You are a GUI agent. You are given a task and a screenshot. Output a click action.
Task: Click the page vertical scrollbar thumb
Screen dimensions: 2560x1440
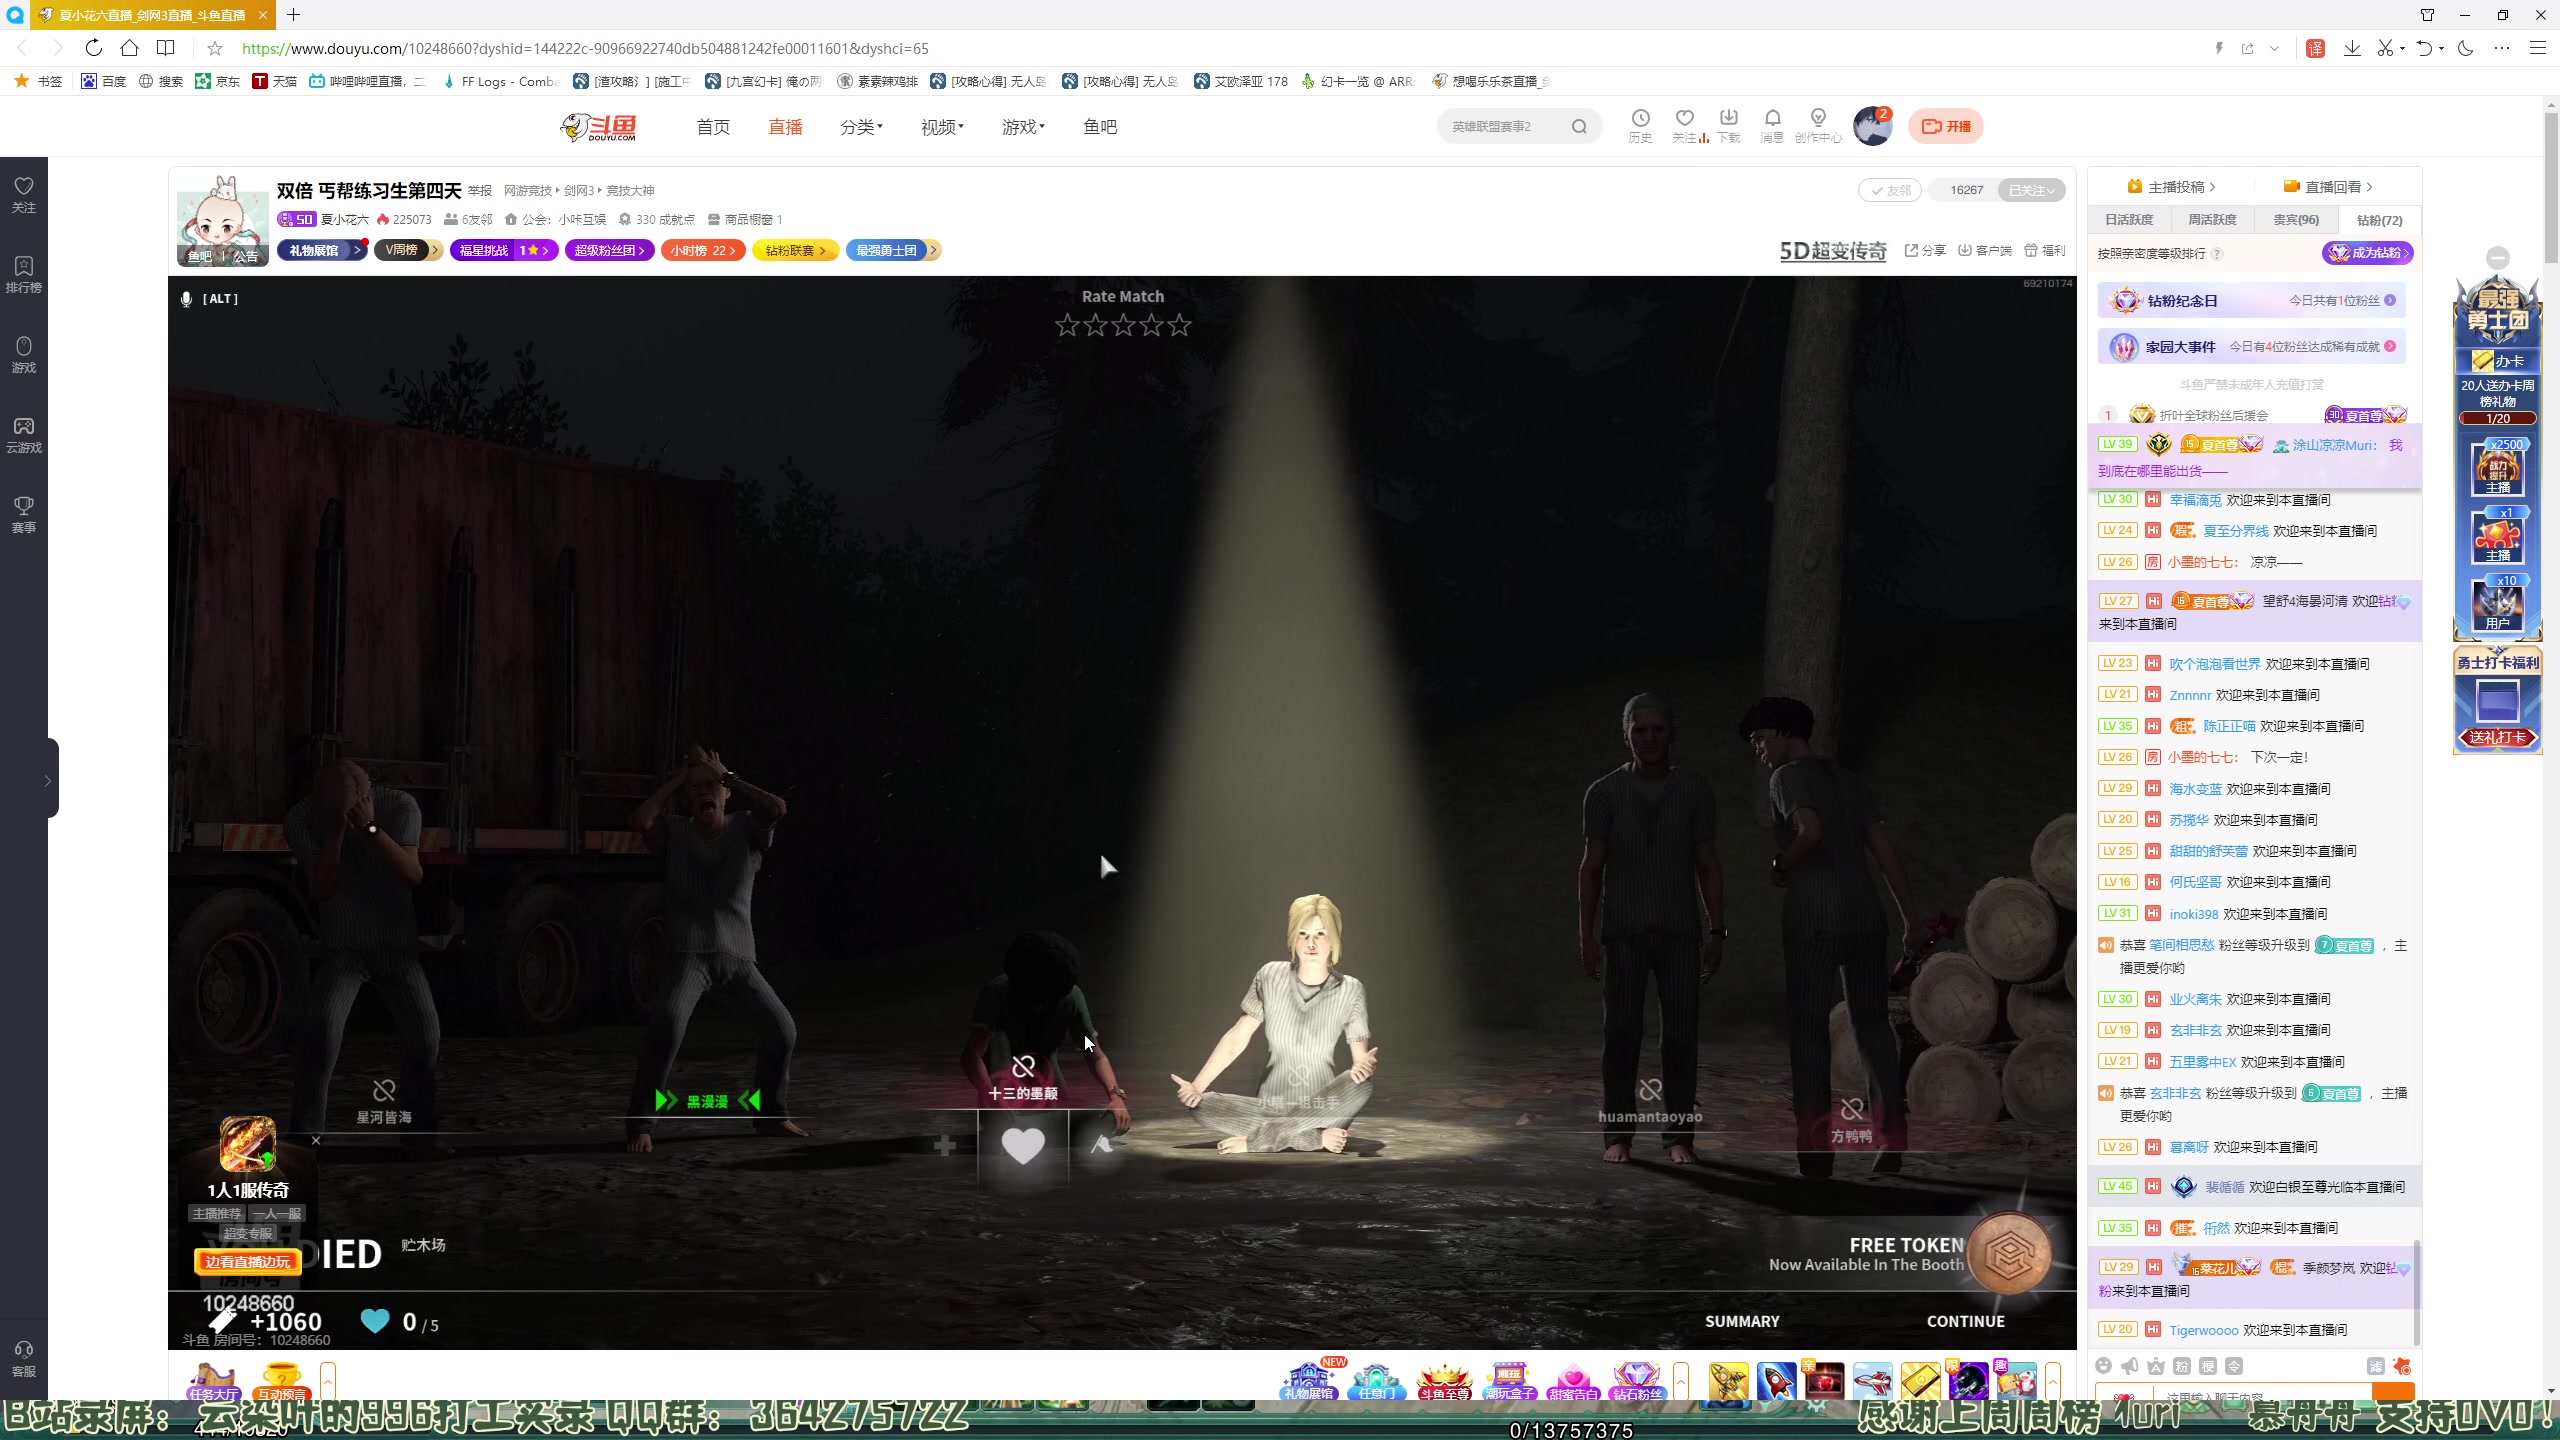point(2550,190)
